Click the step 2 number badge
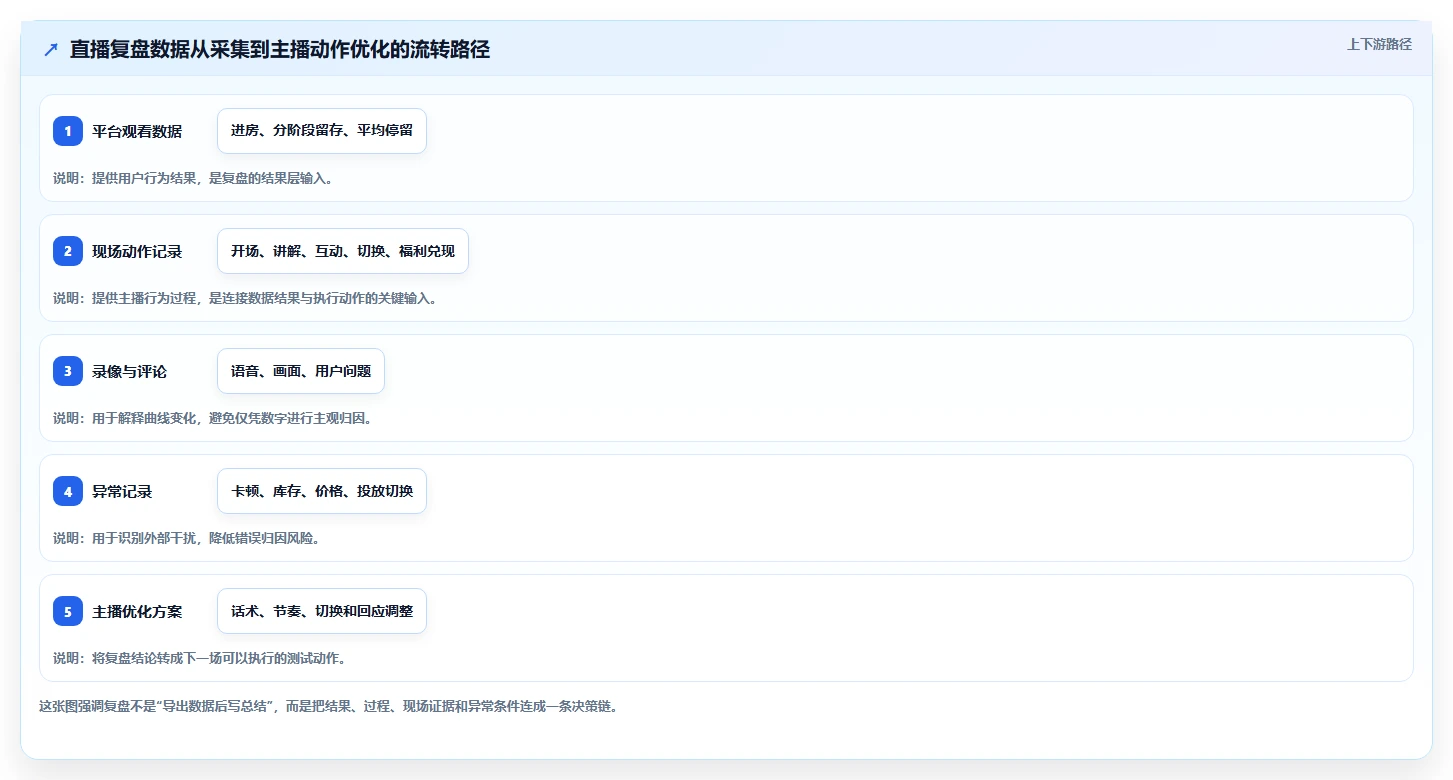The height and width of the screenshot is (780, 1453). (68, 251)
